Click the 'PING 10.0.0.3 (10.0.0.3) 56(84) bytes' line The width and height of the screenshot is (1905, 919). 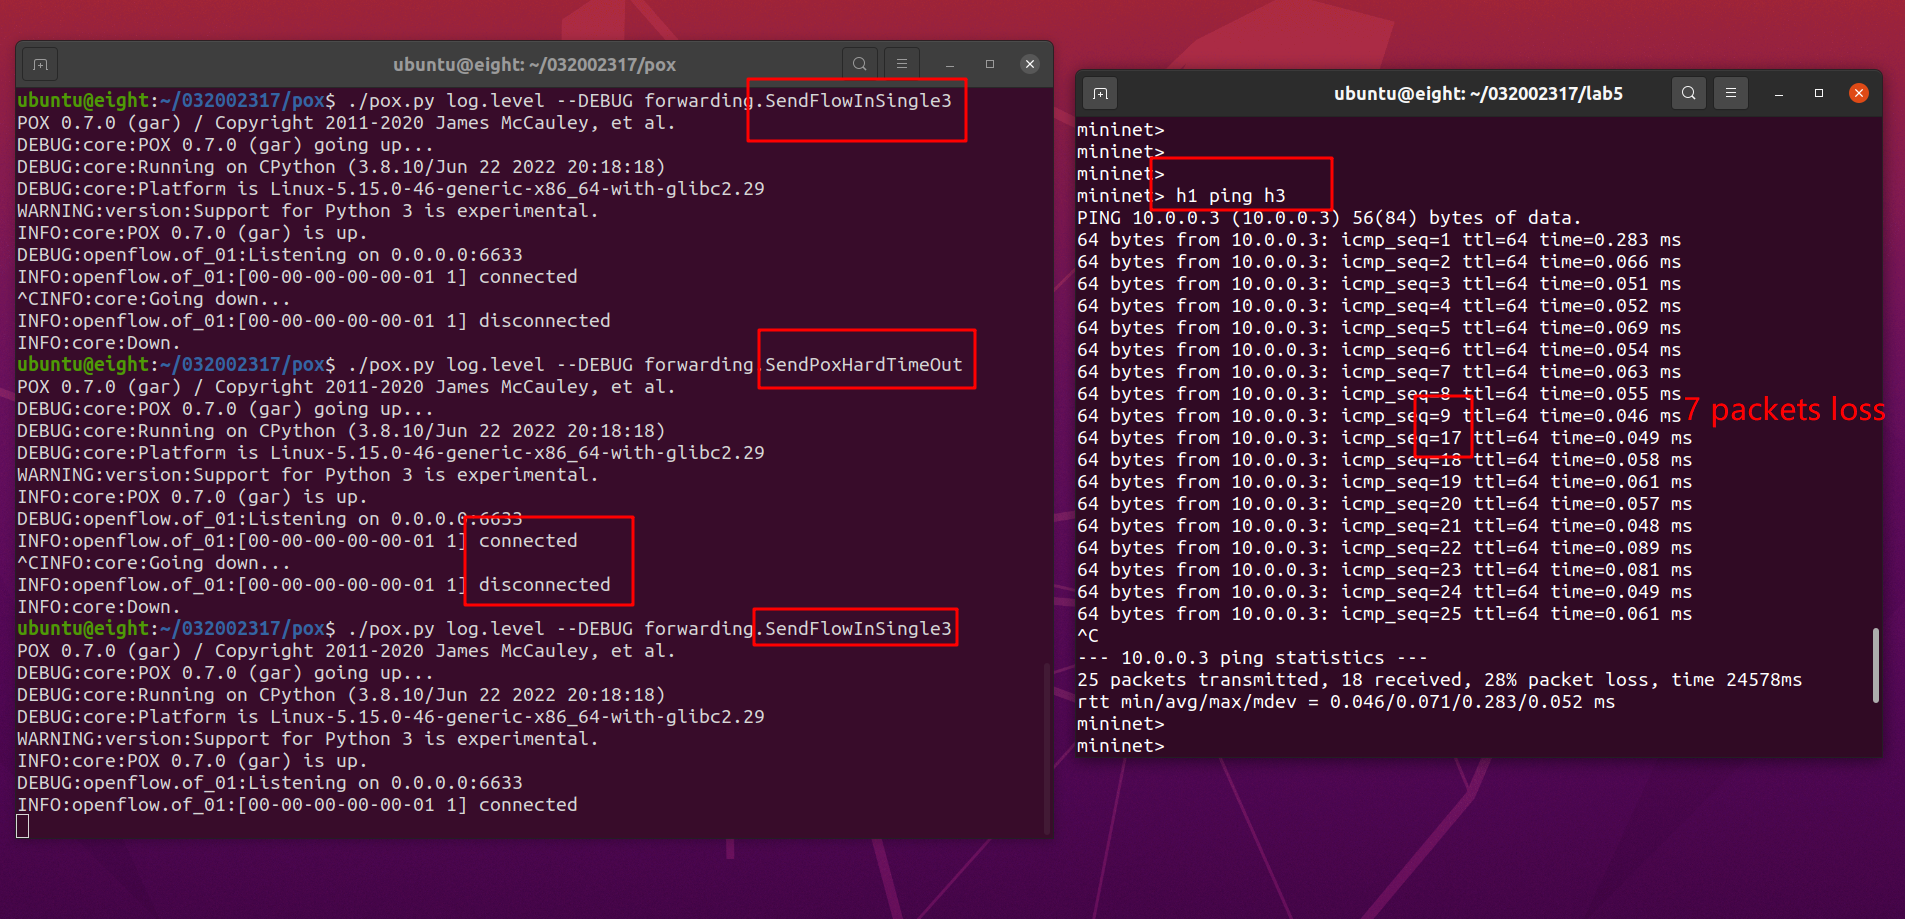pos(1329,218)
